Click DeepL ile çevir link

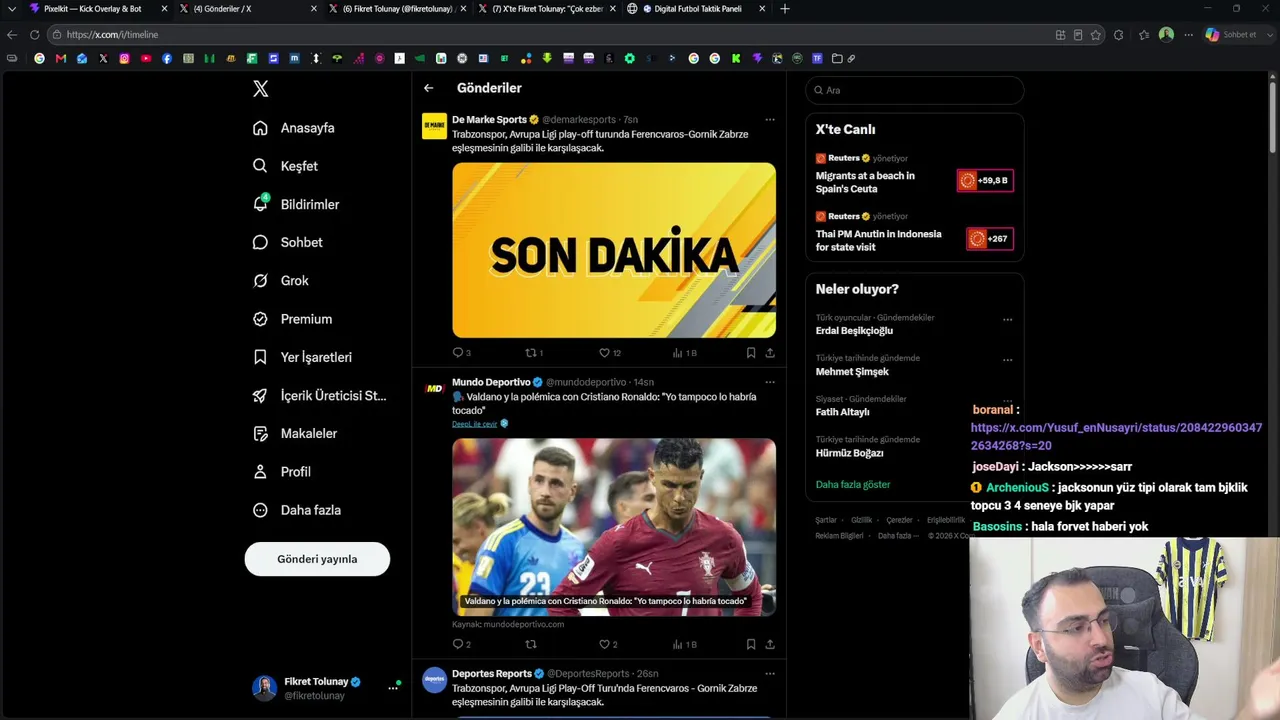[474, 424]
